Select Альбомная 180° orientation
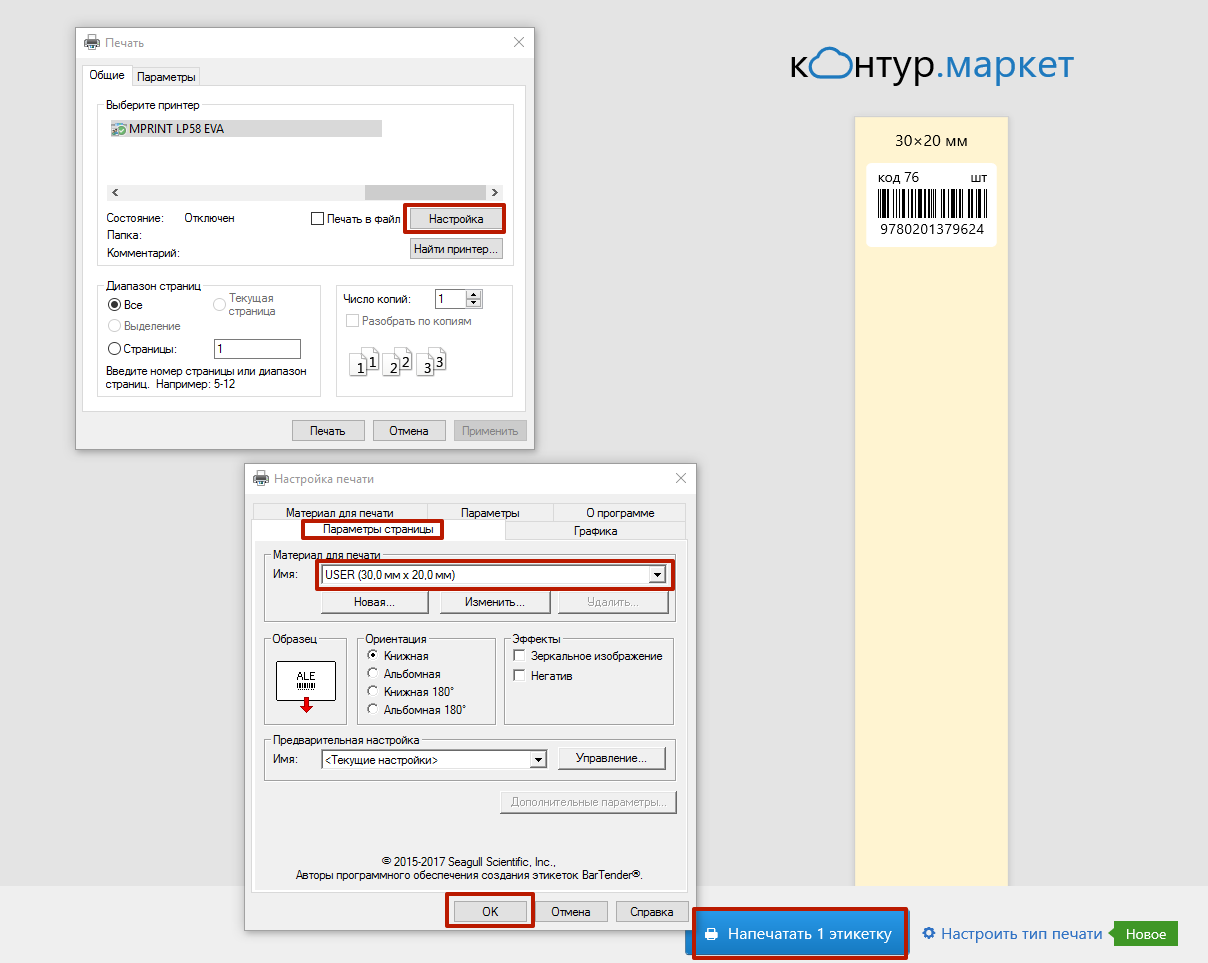 coord(374,710)
